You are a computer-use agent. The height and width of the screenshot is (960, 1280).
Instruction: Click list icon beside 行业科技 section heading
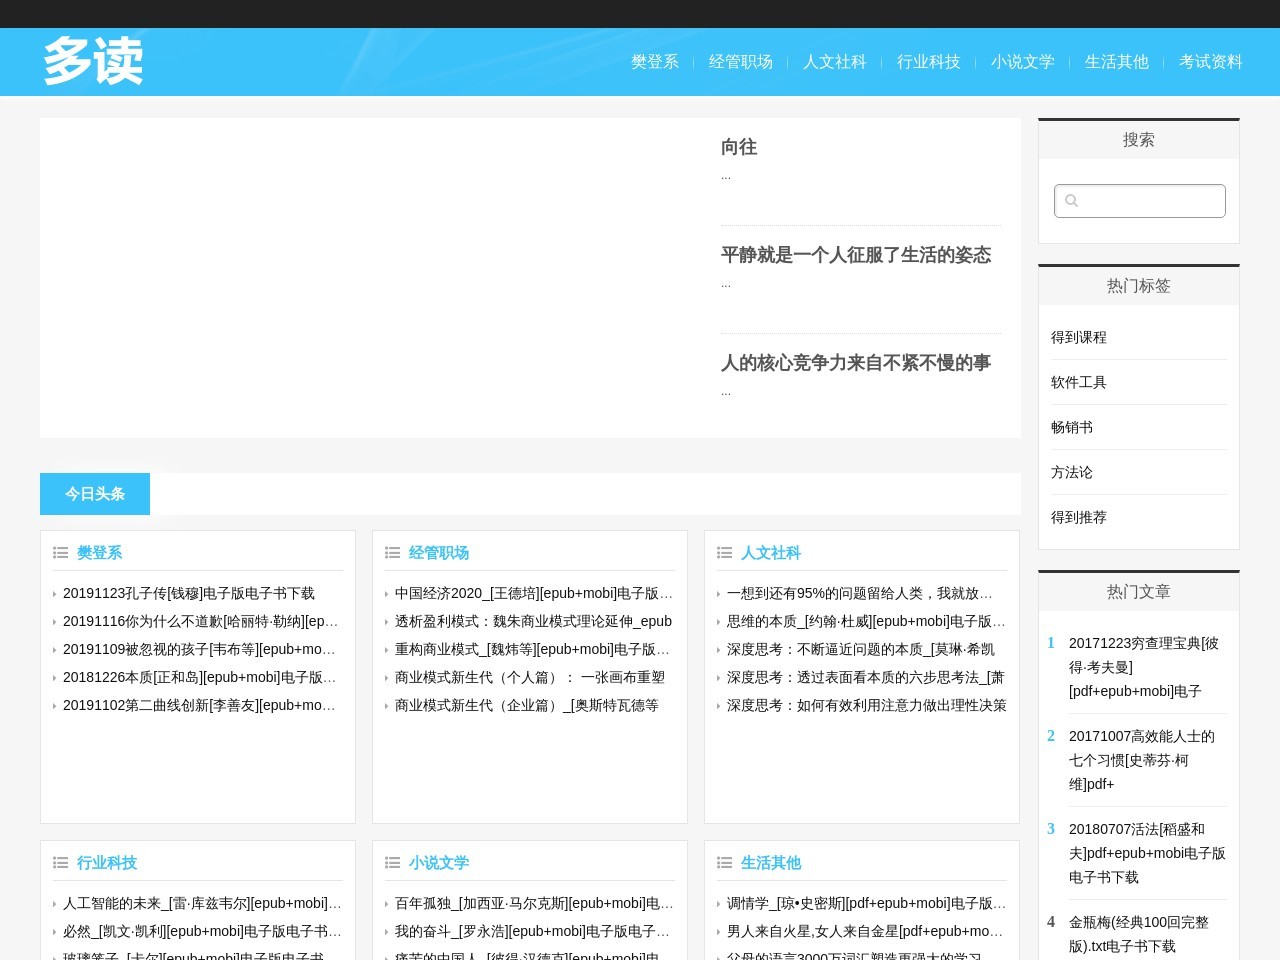point(61,863)
